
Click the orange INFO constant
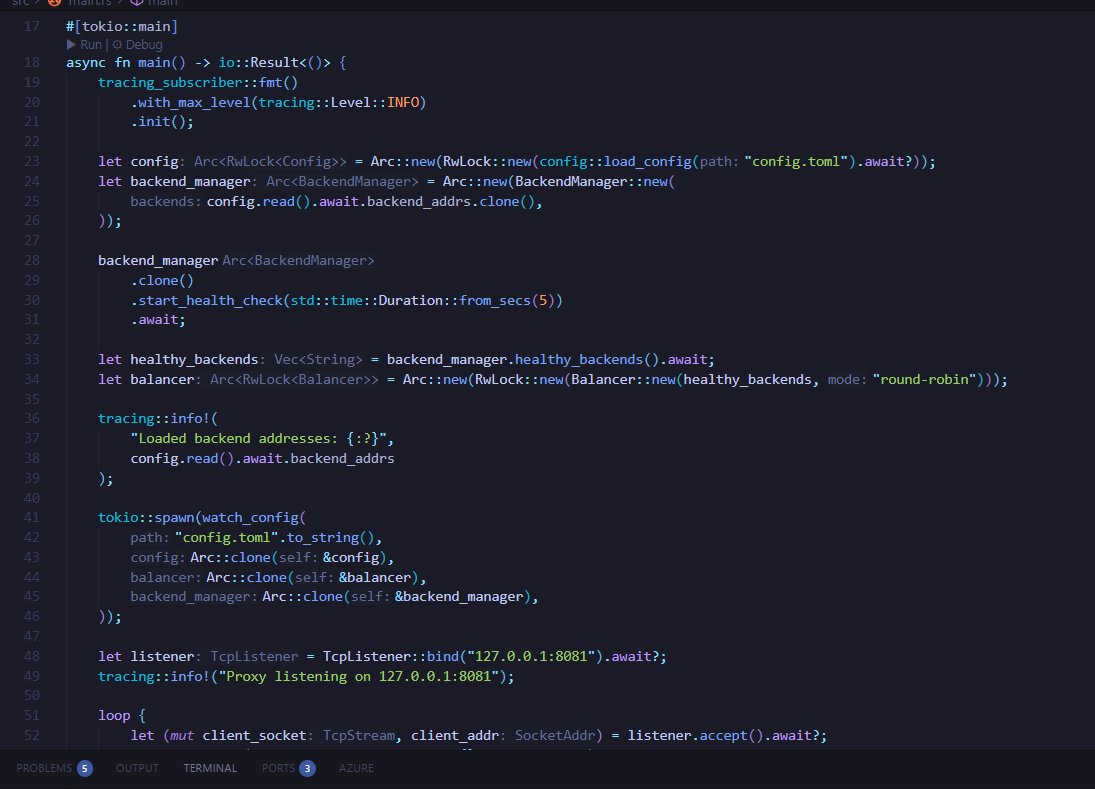click(x=403, y=102)
